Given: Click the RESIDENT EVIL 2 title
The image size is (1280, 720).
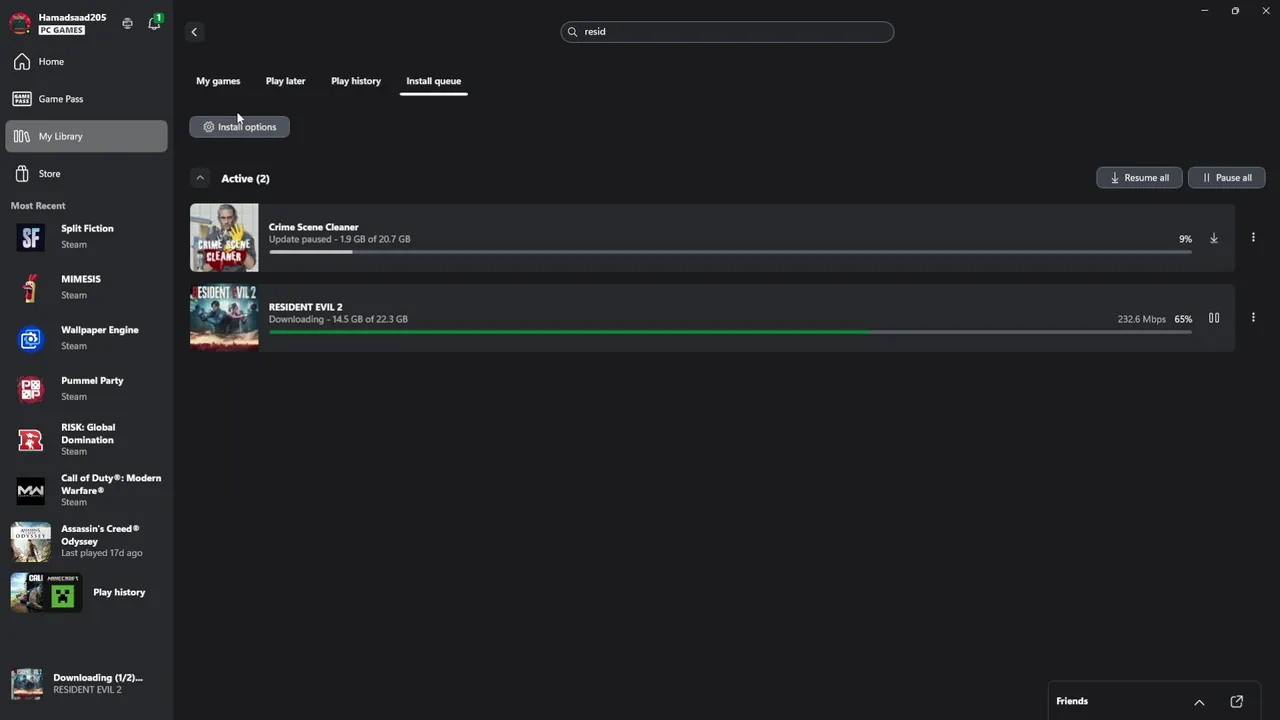Looking at the screenshot, I should click(305, 307).
